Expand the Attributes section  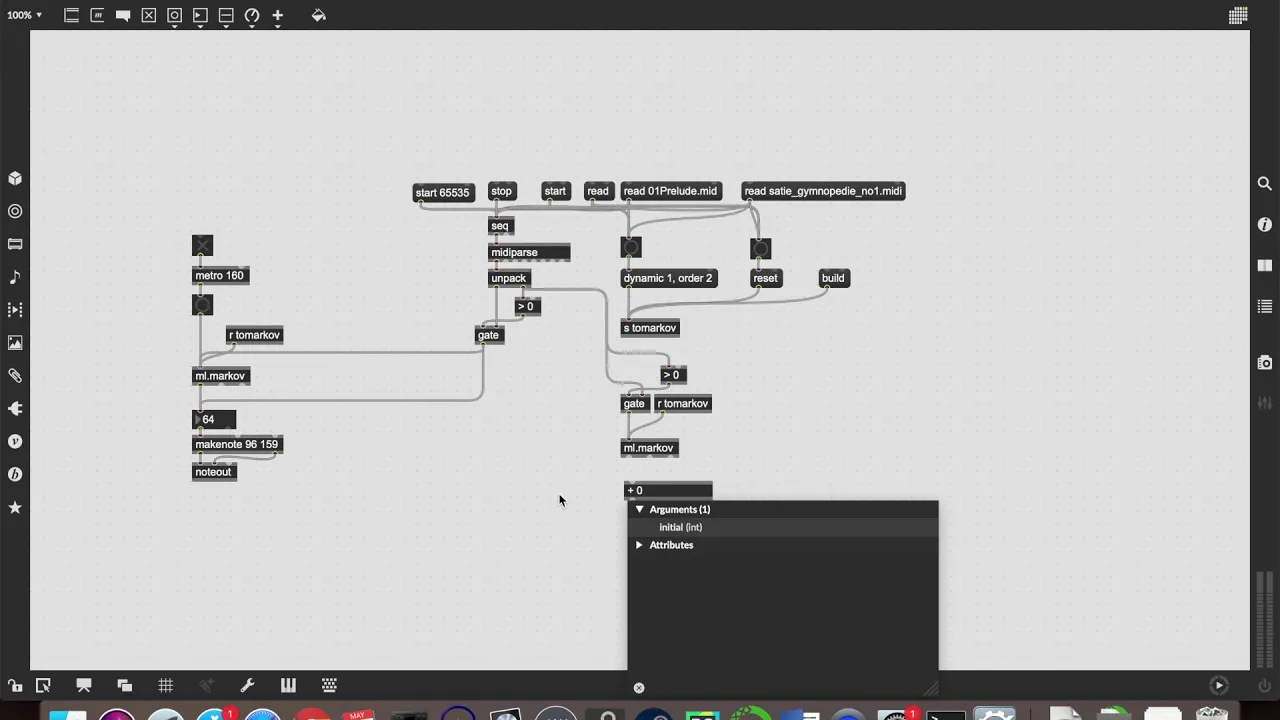[x=639, y=545]
